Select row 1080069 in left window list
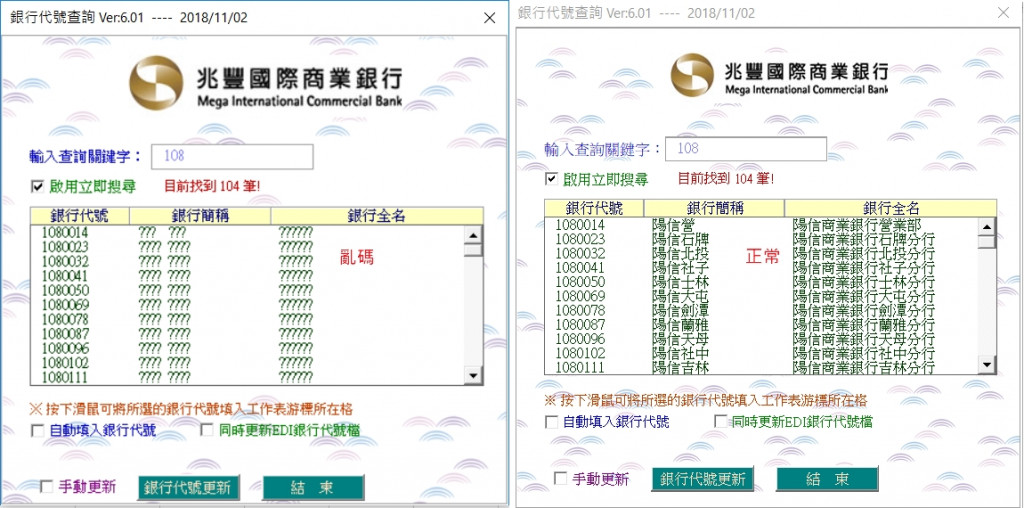Viewport: 1024px width, 508px height. click(x=248, y=305)
